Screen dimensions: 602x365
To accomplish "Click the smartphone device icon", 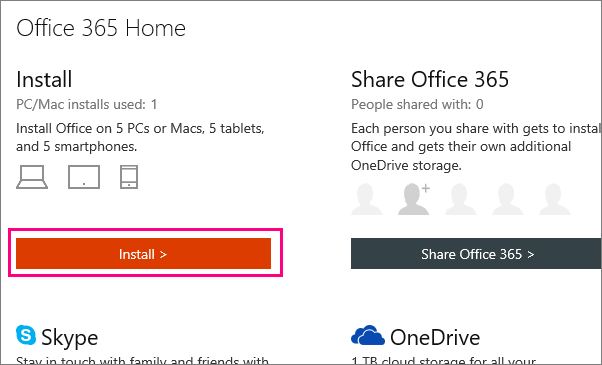I will coord(129,177).
